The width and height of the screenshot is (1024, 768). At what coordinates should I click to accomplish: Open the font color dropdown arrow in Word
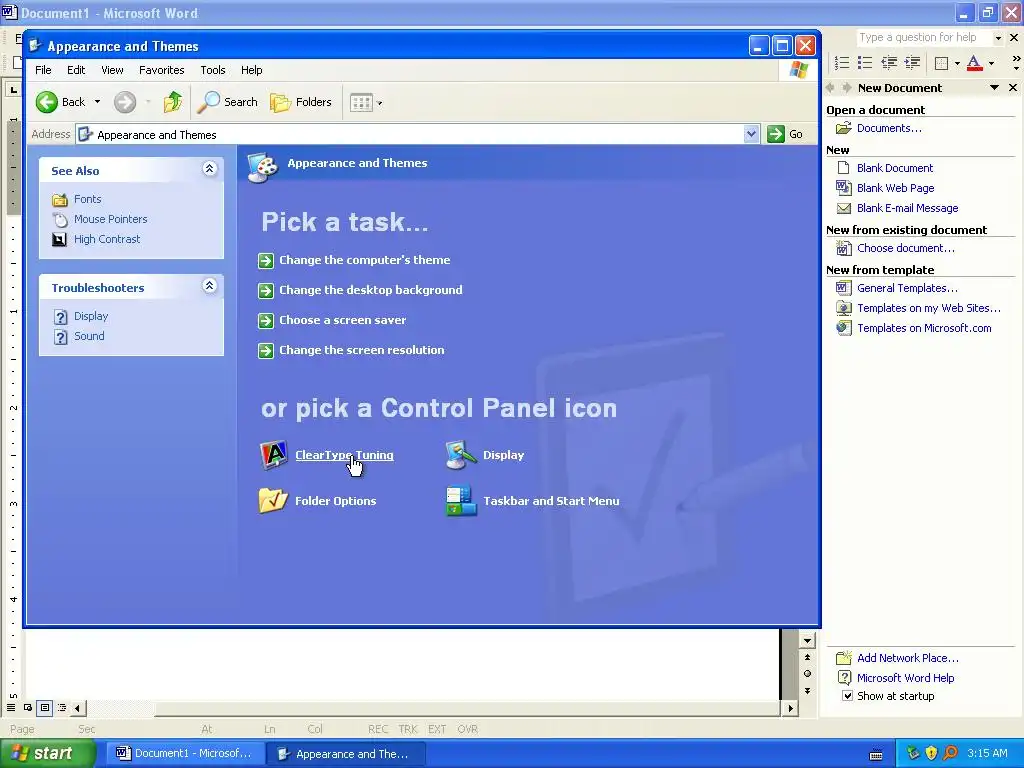[x=991, y=63]
